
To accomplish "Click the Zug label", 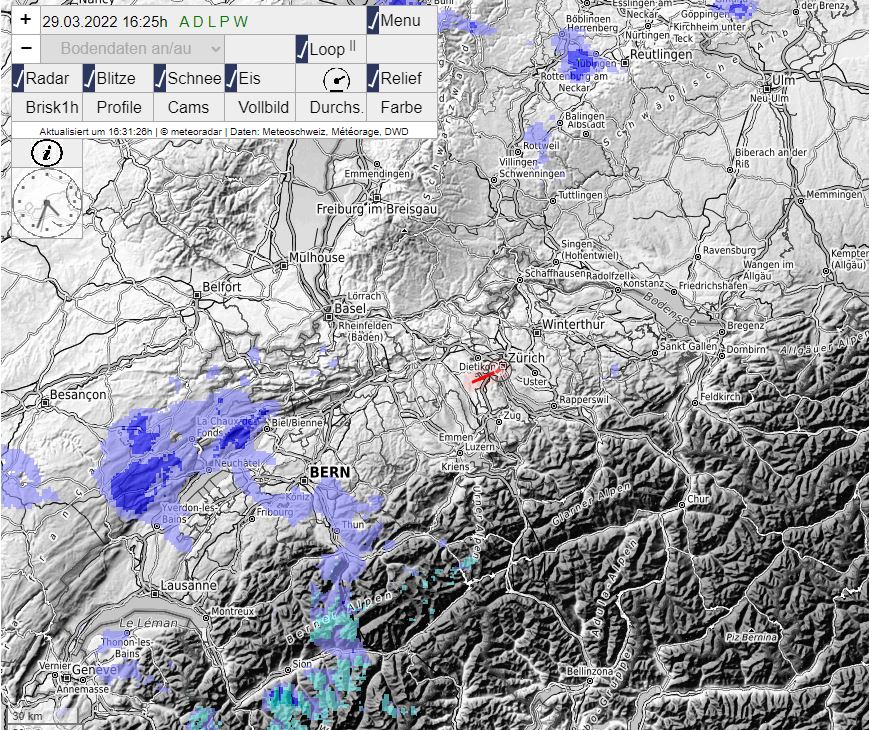I will coord(512,415).
